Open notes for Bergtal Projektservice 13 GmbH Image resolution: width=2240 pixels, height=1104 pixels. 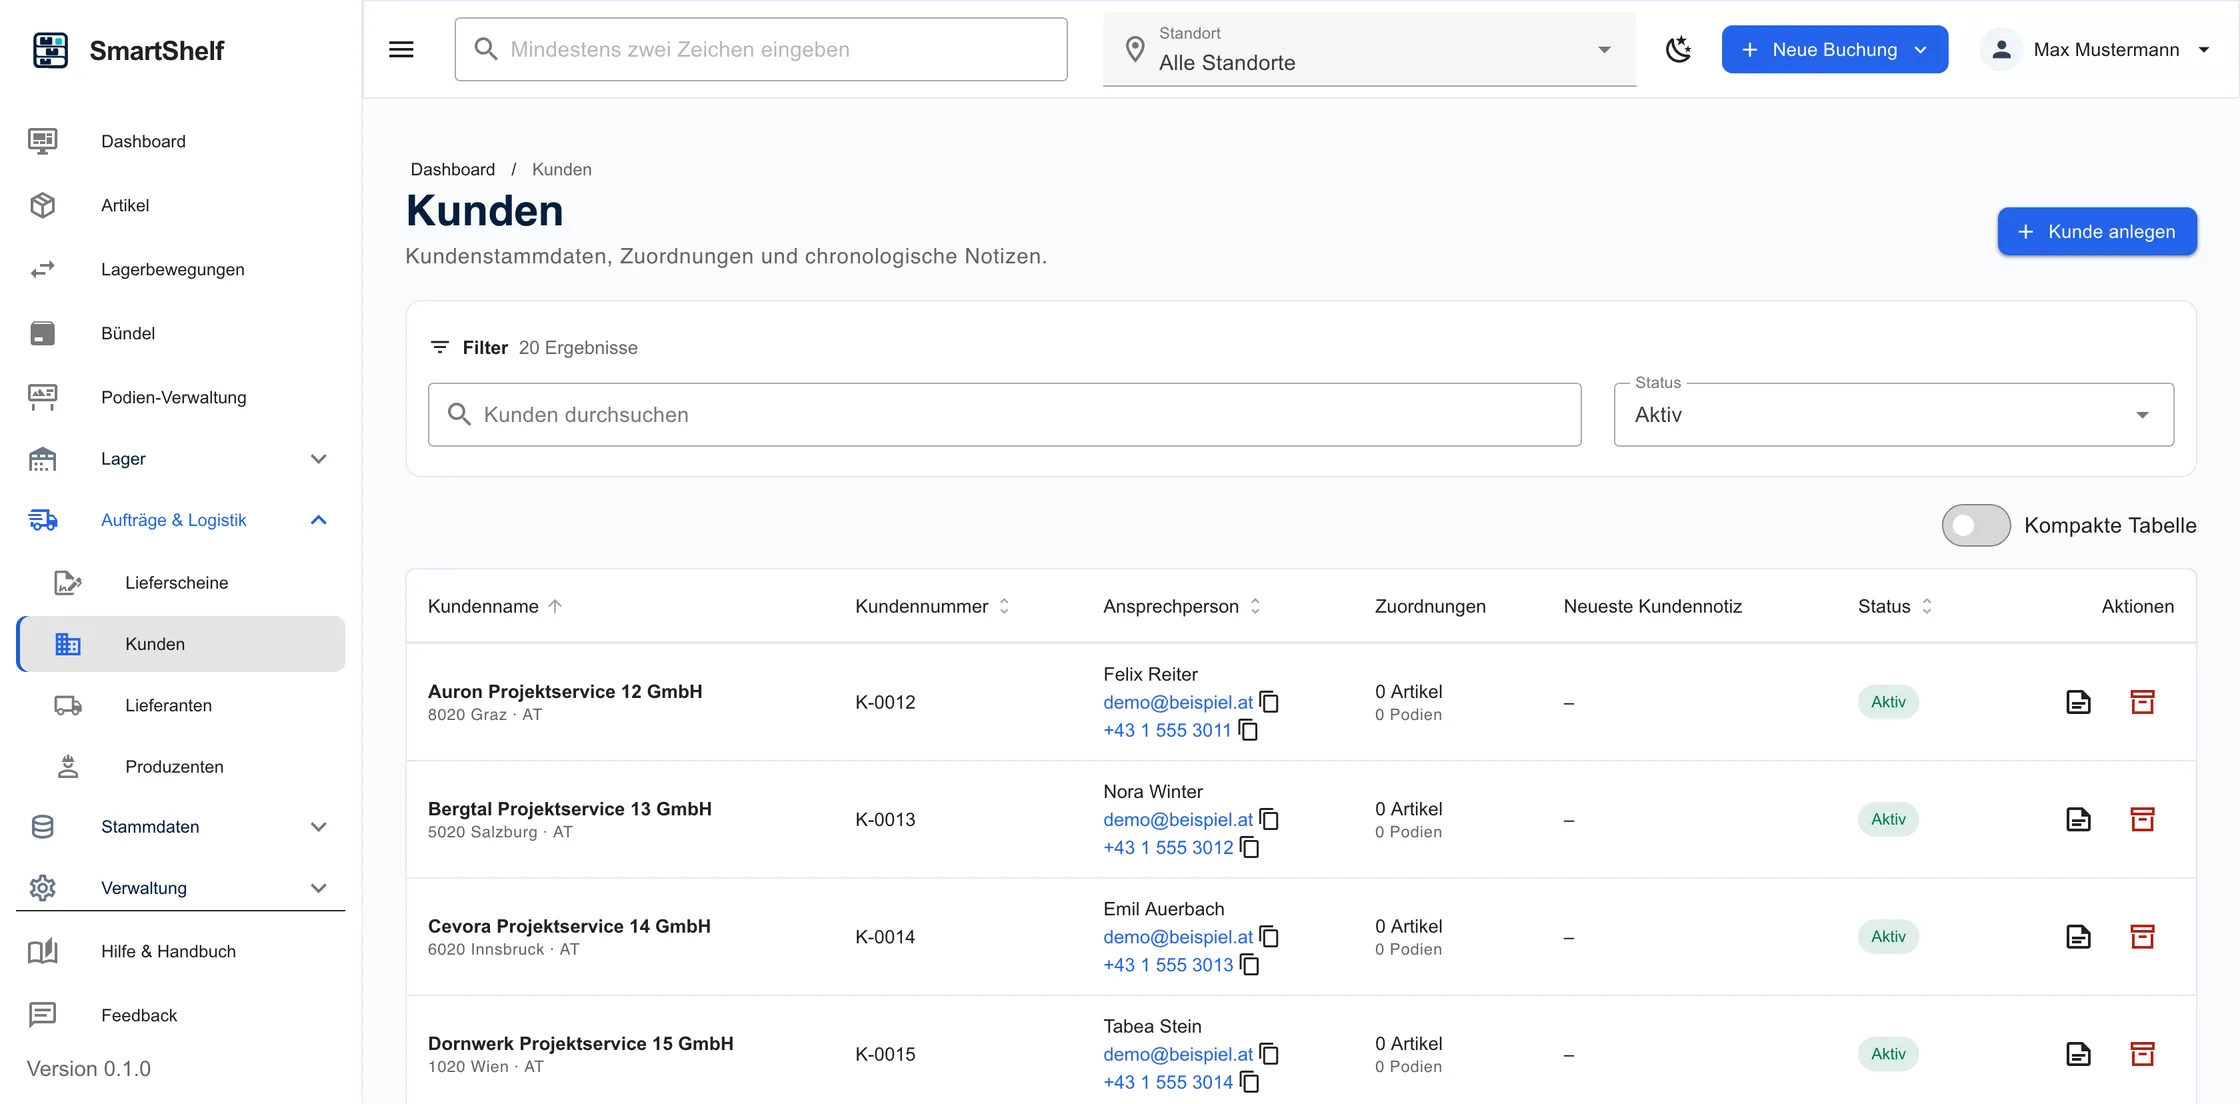click(2078, 819)
